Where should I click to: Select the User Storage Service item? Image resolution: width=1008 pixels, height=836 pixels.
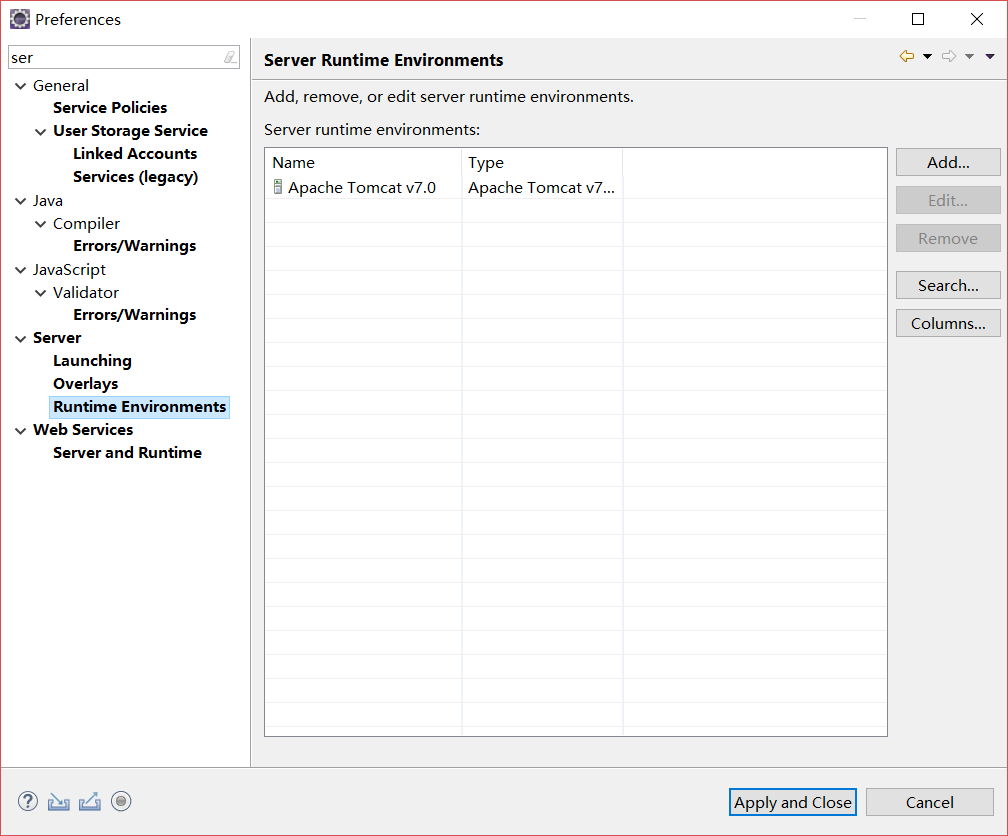tap(130, 131)
